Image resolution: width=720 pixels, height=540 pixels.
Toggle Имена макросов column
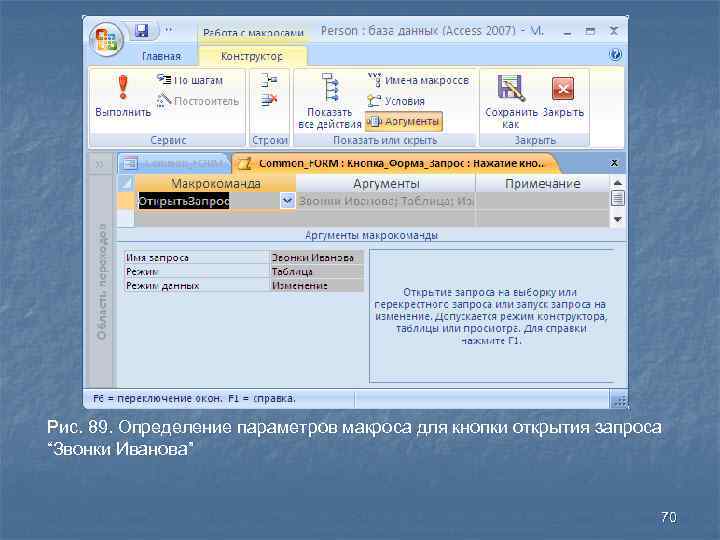tap(419, 80)
